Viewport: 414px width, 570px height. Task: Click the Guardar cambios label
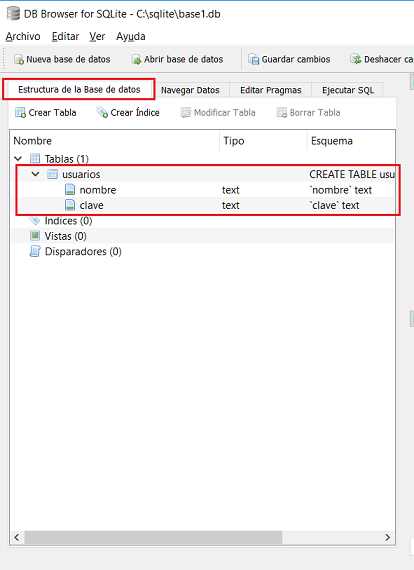click(x=296, y=59)
